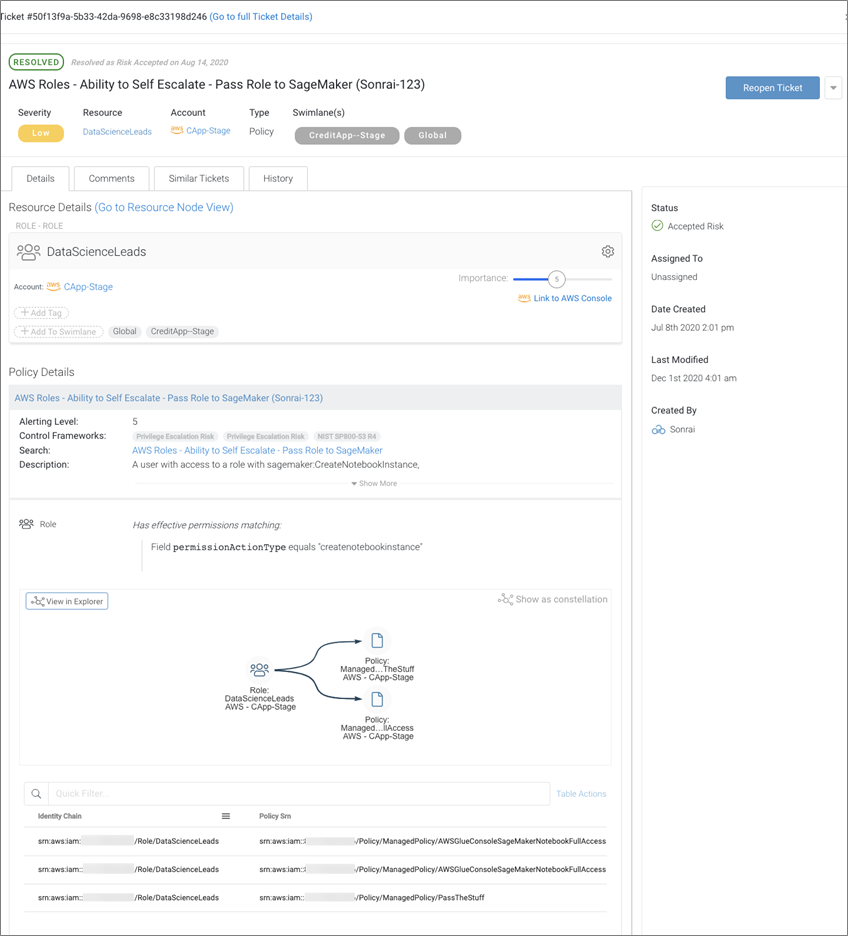Open the Similar Tickets tab
Image resolution: width=848 pixels, height=936 pixels.
point(199,178)
